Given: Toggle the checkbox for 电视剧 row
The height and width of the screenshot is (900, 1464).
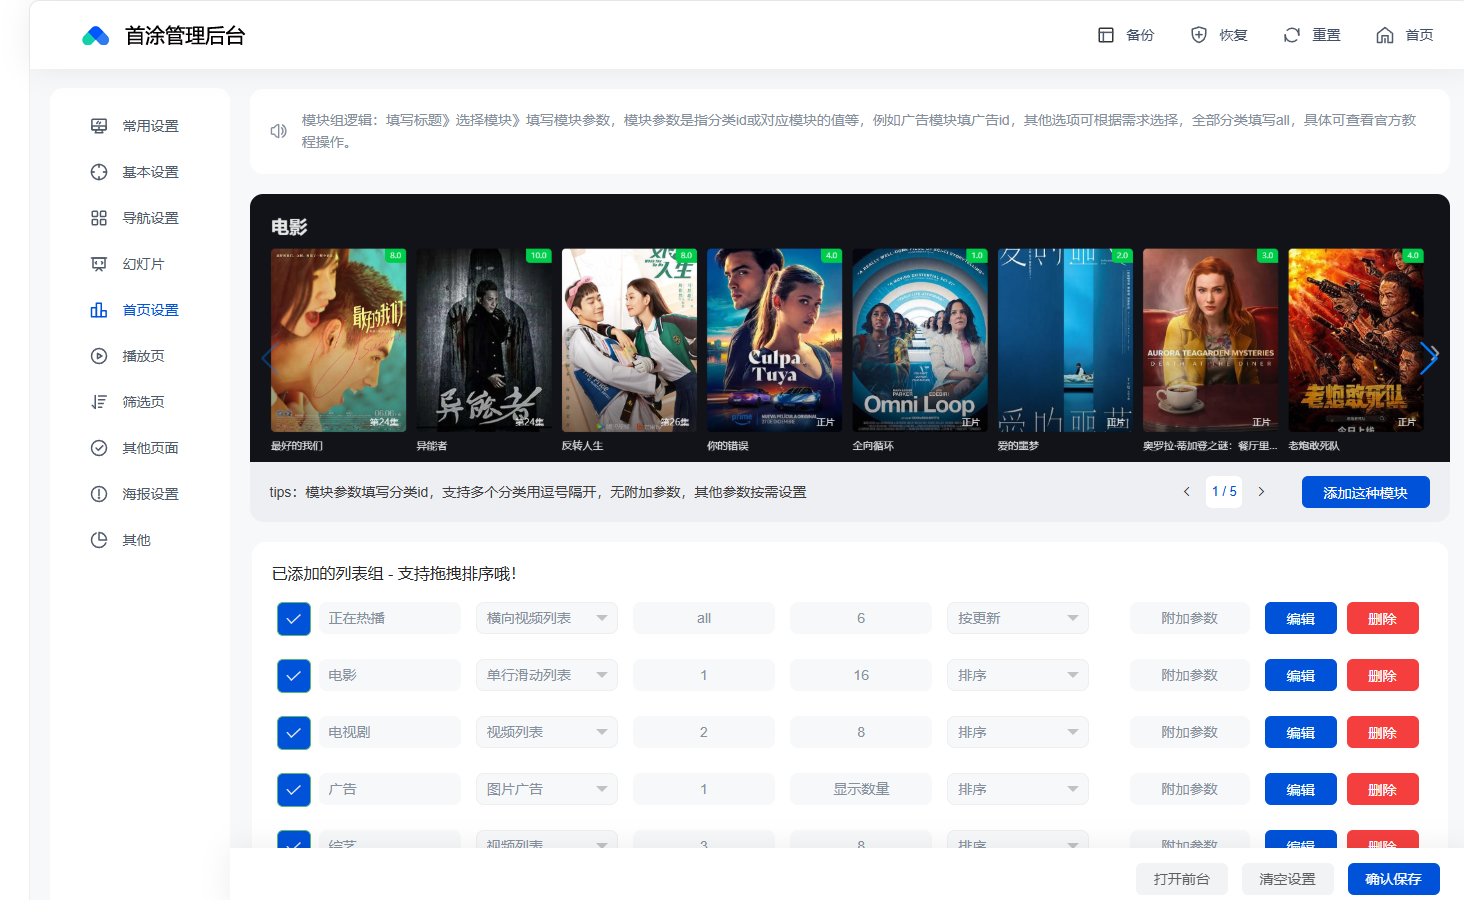Looking at the screenshot, I should 294,733.
